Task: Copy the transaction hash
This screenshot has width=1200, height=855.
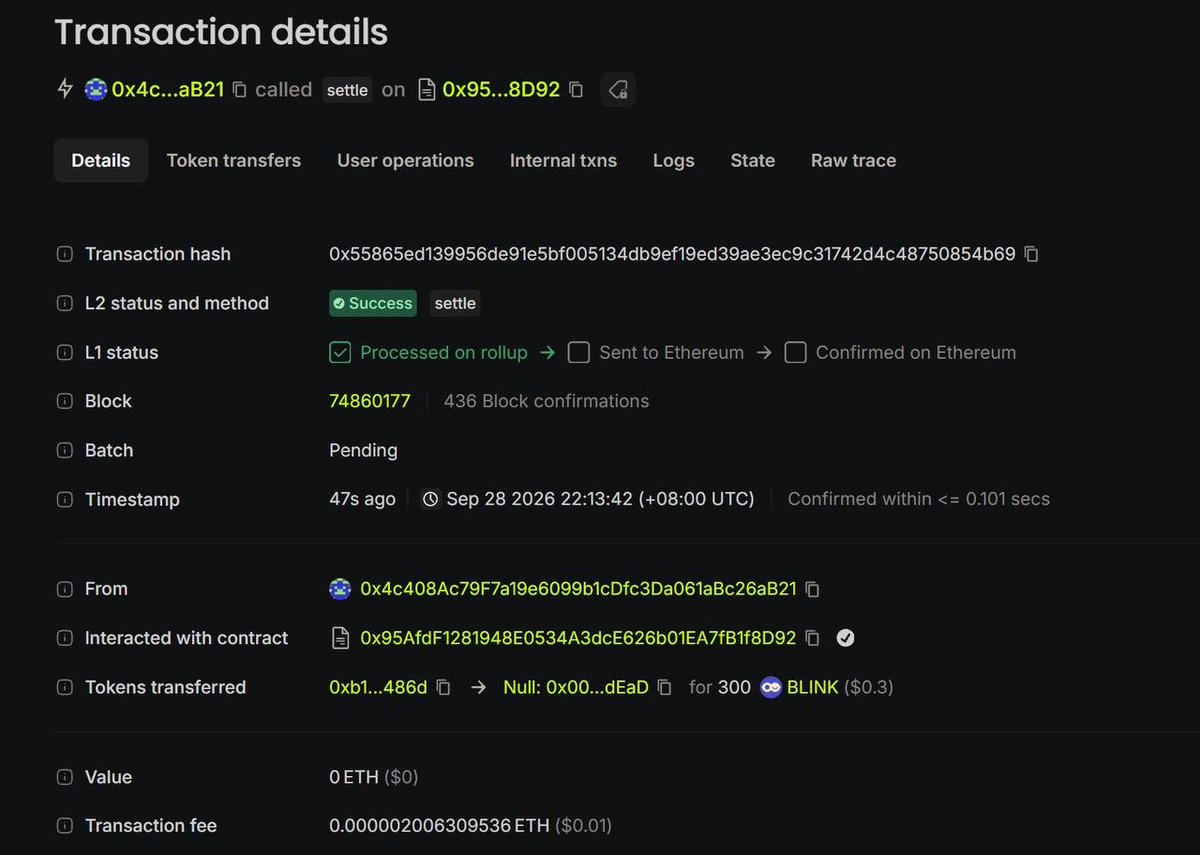Action: click(1032, 254)
